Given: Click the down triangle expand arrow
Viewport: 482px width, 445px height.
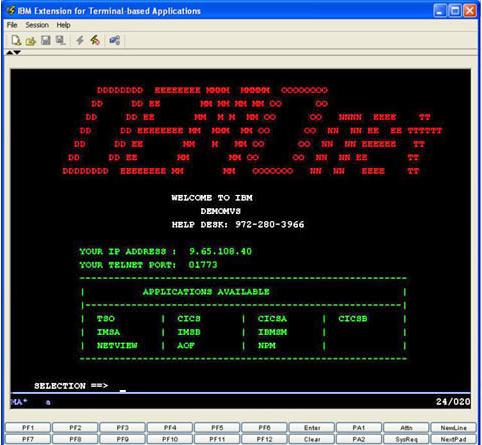Looking at the screenshot, I should tap(17, 52).
